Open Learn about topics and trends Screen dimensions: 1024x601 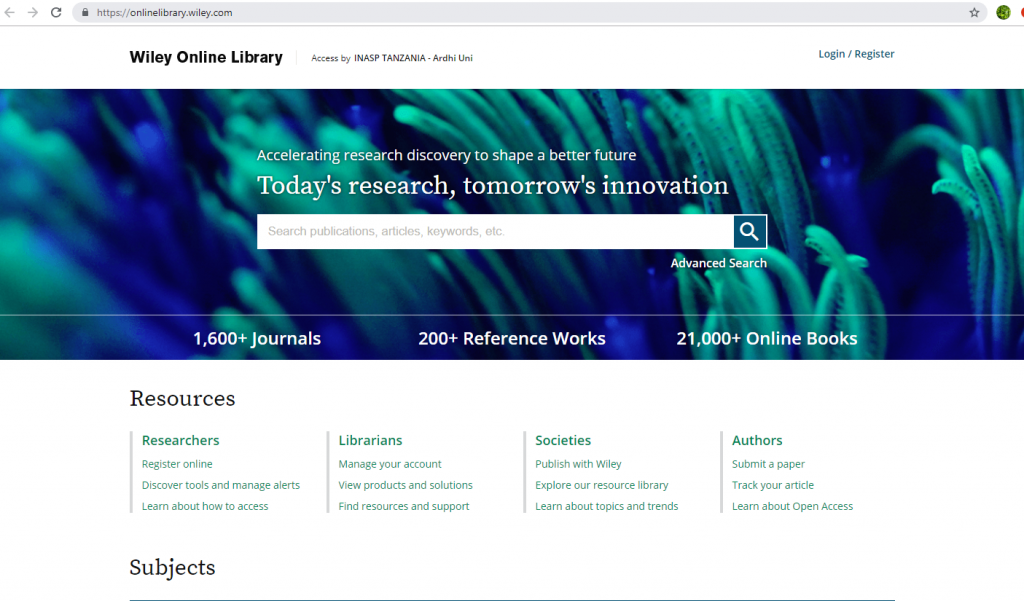point(607,506)
